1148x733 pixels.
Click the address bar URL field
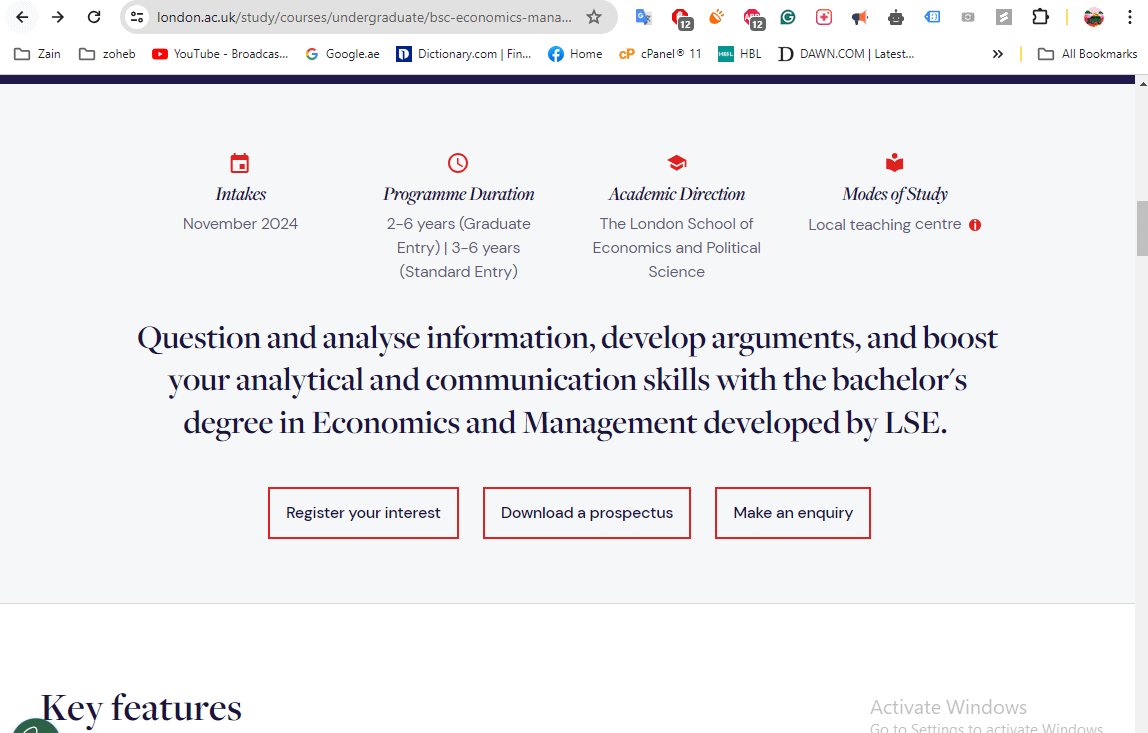click(x=364, y=17)
